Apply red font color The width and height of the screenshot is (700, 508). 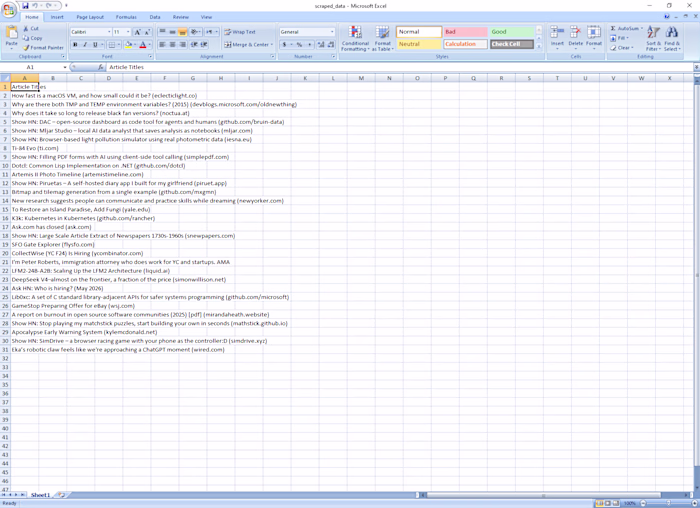point(143,45)
